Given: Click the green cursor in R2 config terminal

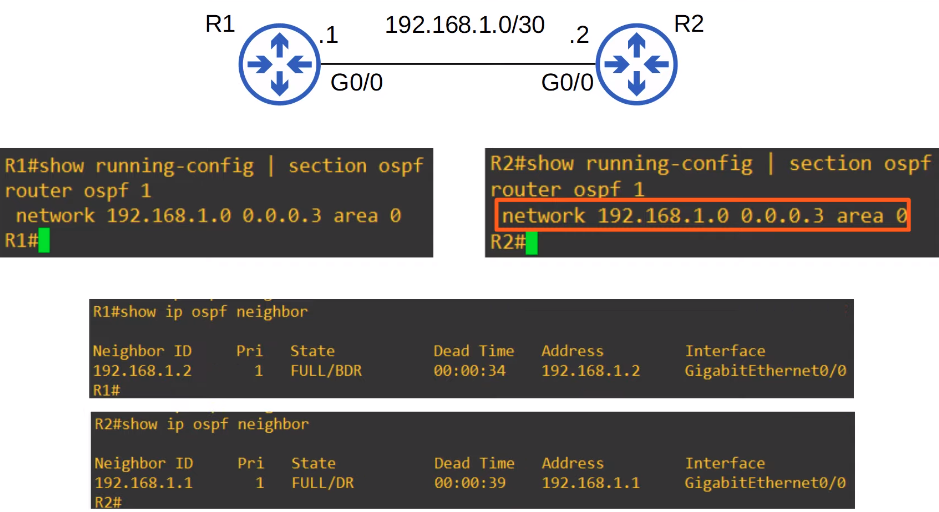Looking at the screenshot, I should [530, 243].
